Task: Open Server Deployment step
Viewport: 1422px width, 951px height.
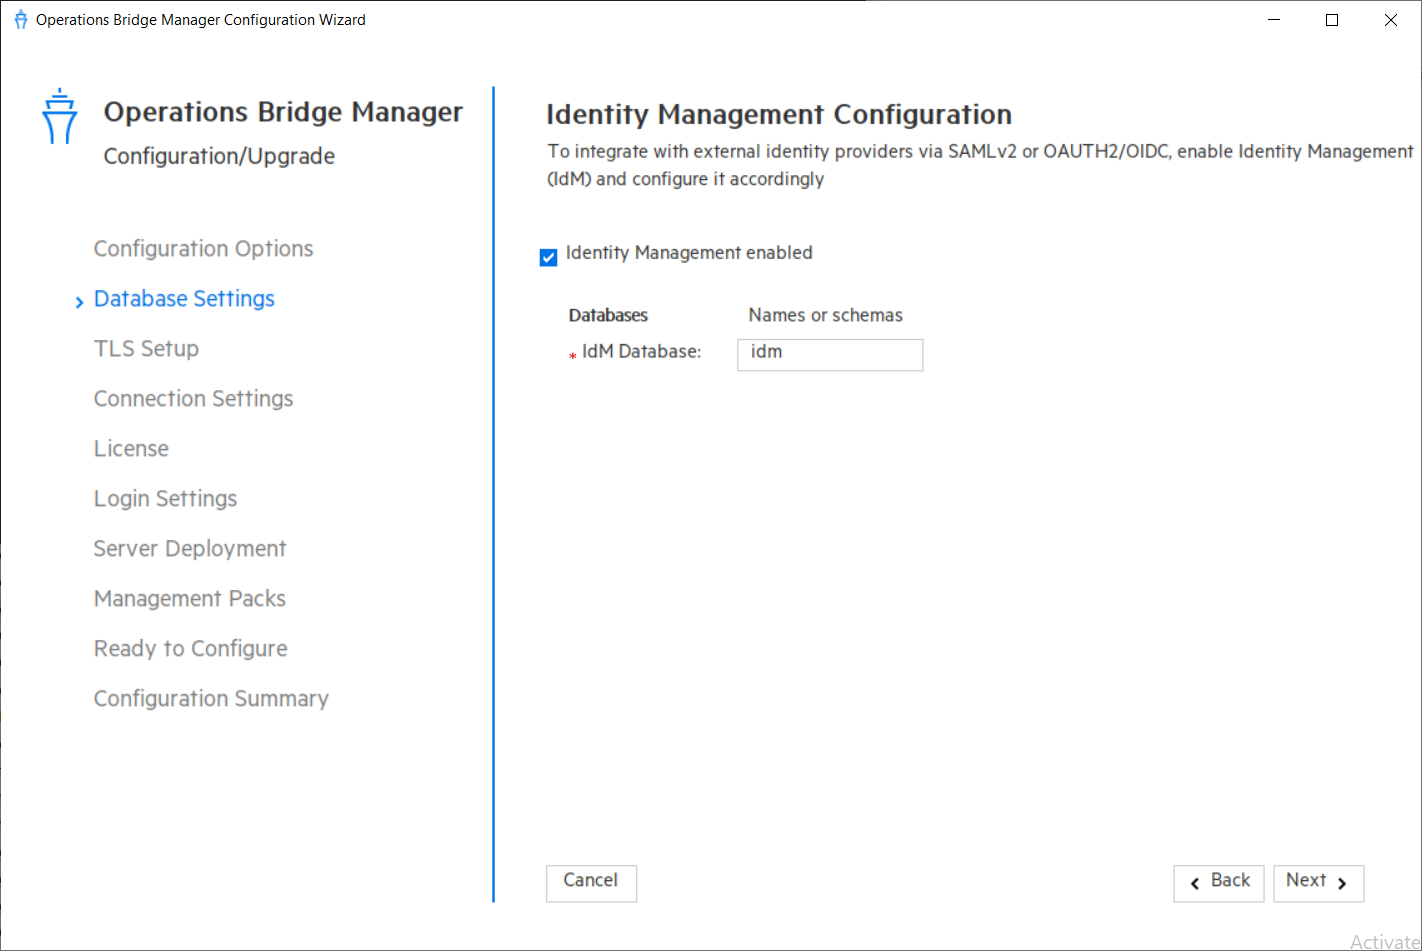Action: coord(190,548)
